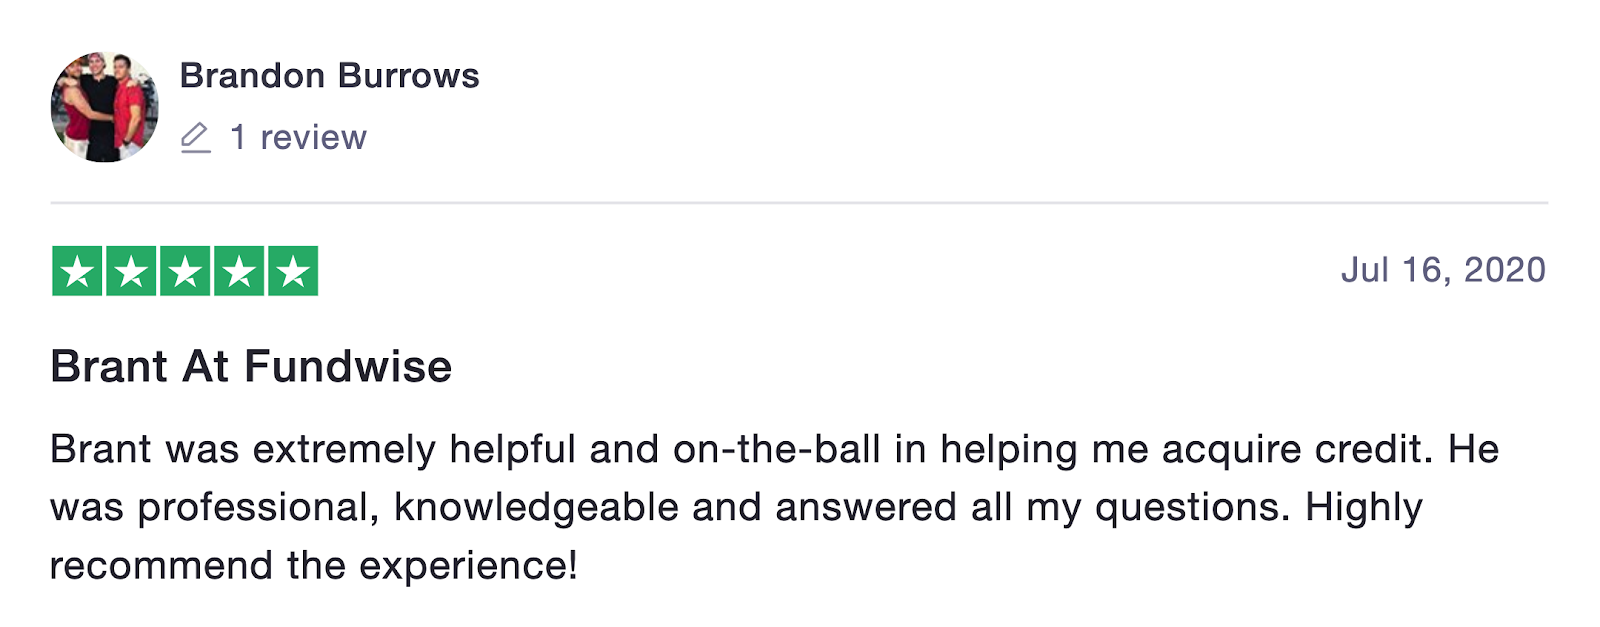Click the review date Jul 16, 2020
The image size is (1600, 627).
1443,270
